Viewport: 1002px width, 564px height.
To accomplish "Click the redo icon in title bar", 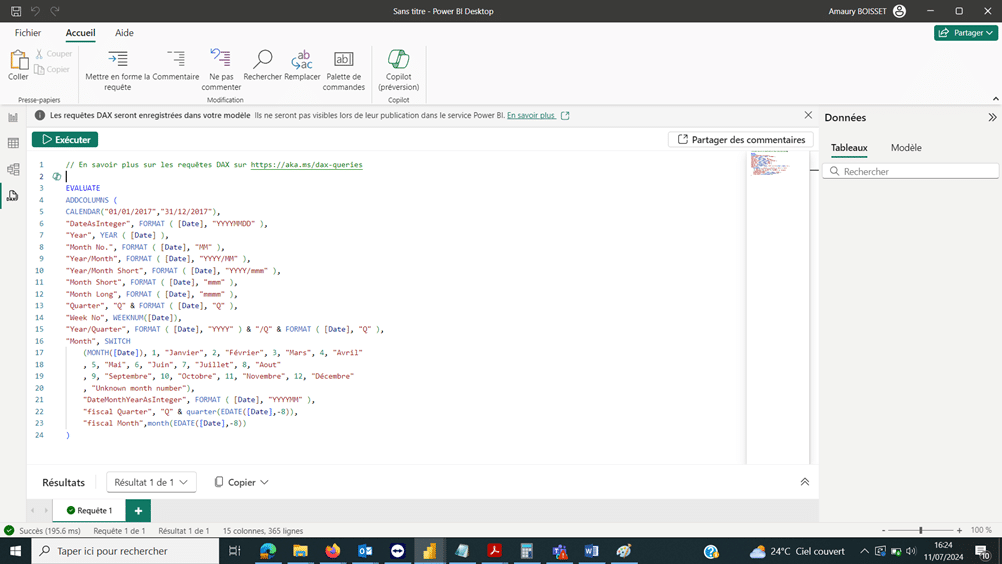I will 55,11.
